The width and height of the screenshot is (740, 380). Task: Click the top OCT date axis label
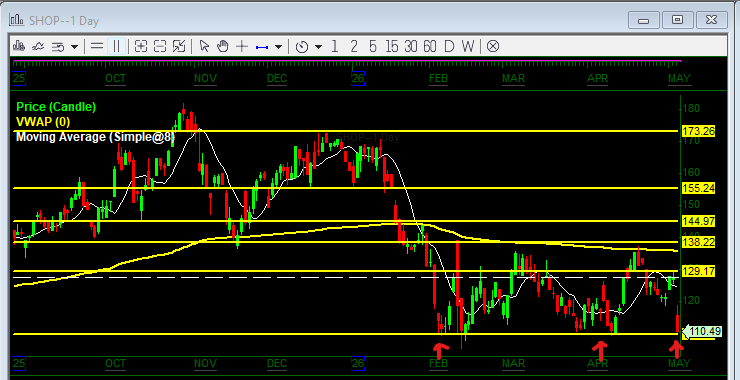click(116, 78)
